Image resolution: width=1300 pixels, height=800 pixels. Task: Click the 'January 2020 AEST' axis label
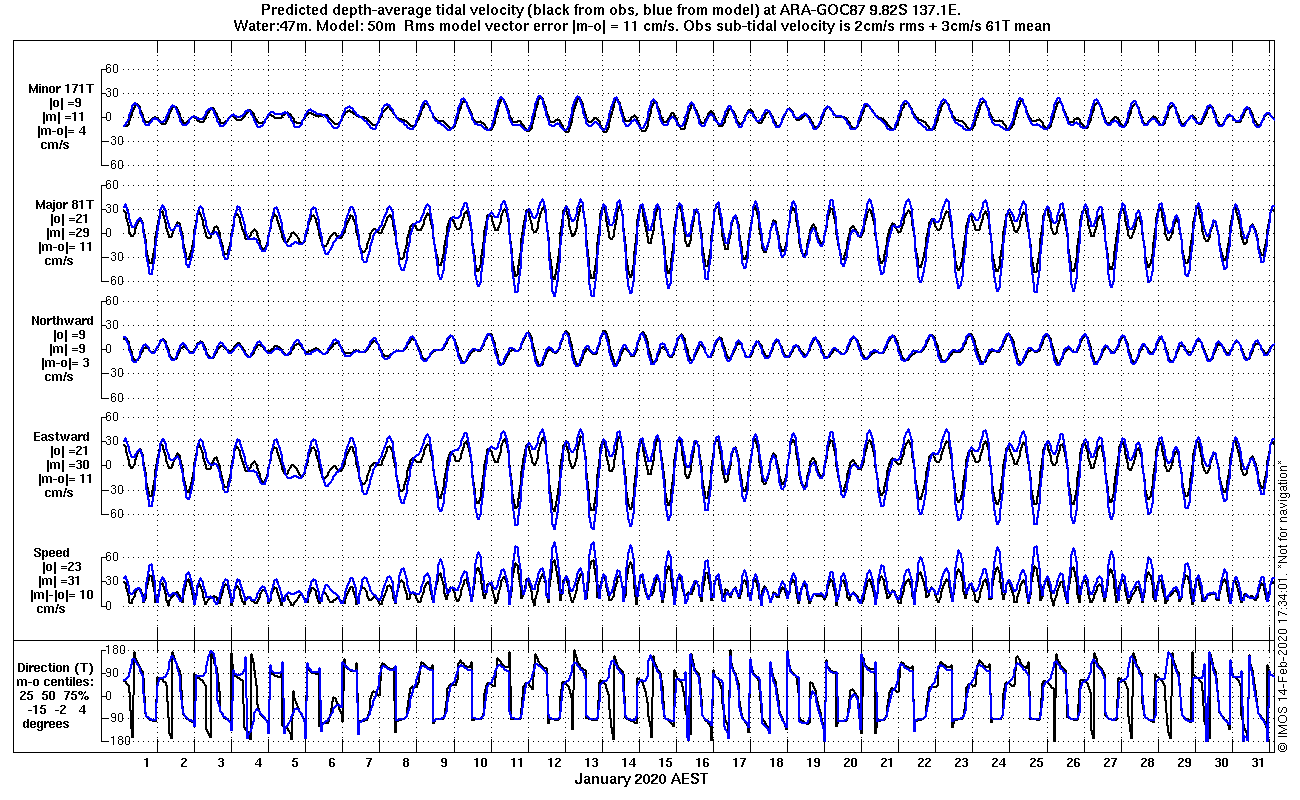click(642, 779)
